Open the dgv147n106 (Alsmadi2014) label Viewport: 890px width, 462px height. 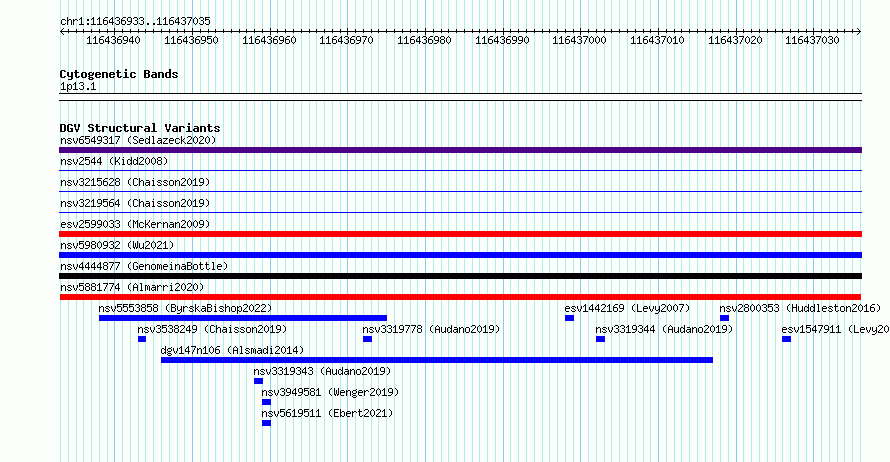(232, 350)
